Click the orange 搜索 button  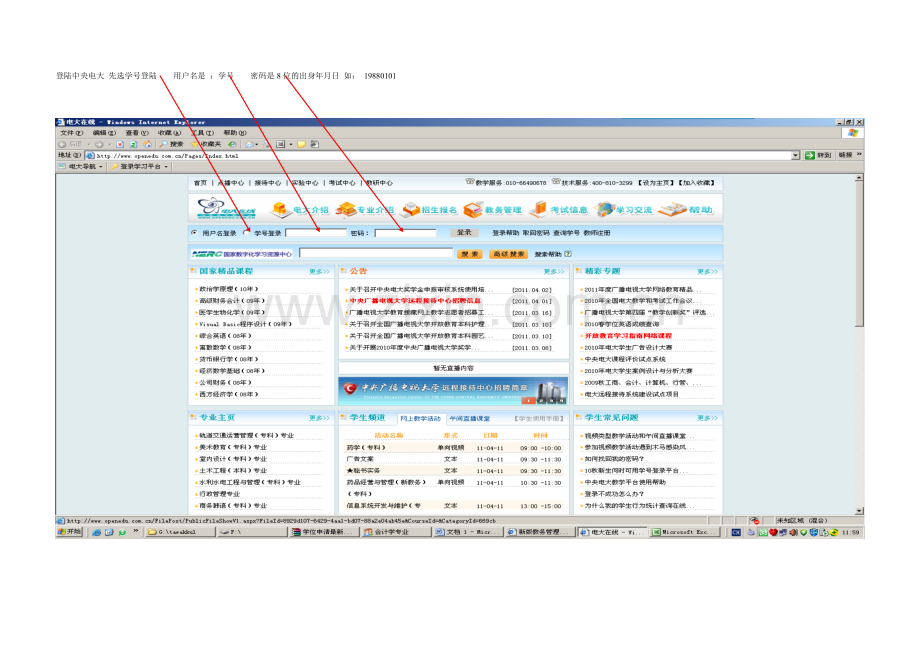[x=469, y=254]
